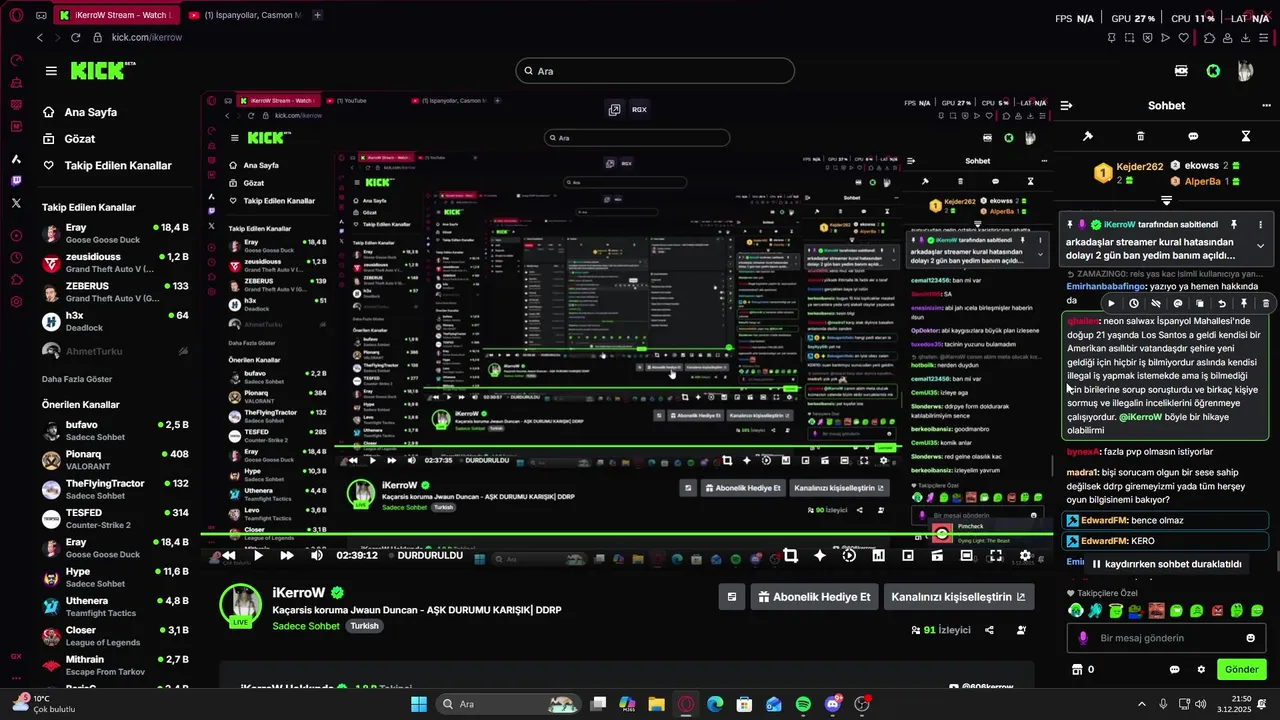1280x720 pixels.
Task: Open the chat moderation hammer tool
Action: pos(1088,136)
